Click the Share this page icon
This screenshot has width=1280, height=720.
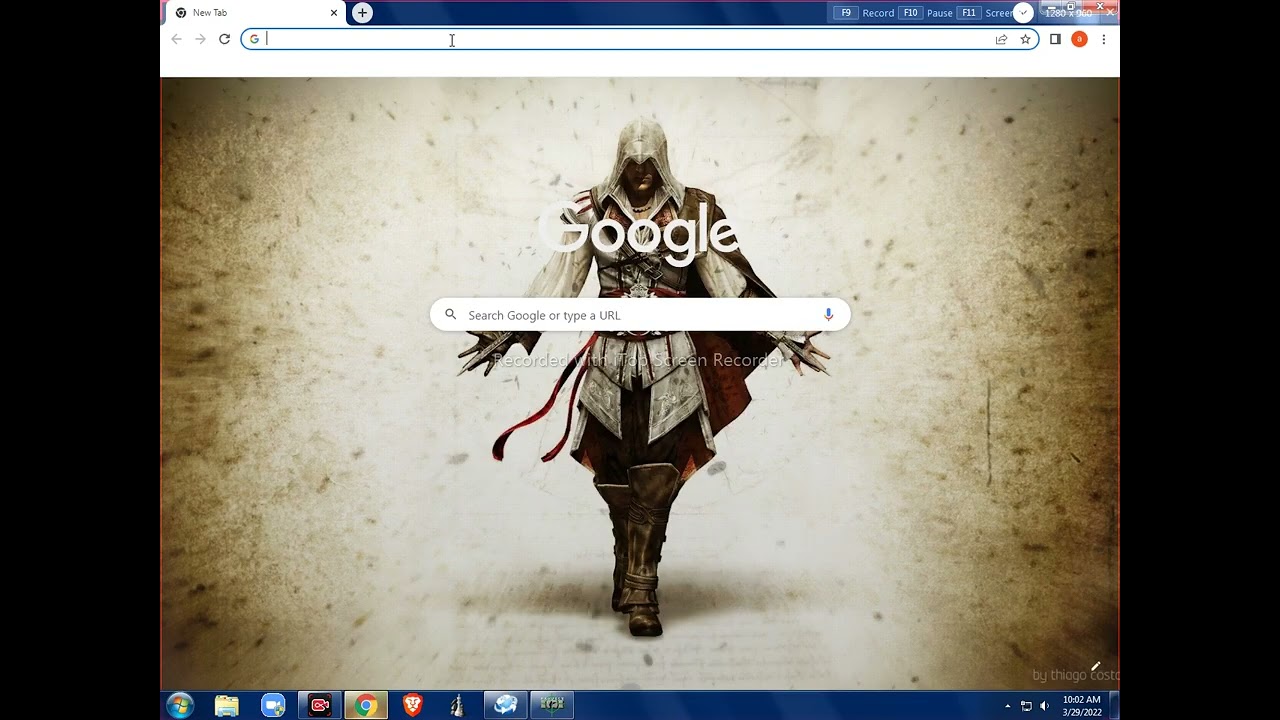(1001, 39)
